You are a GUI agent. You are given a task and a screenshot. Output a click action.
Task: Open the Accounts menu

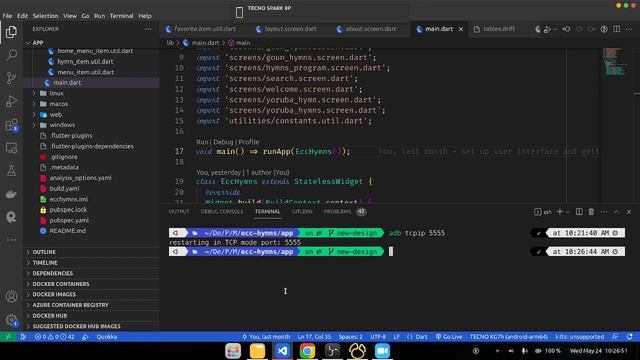click(11, 296)
